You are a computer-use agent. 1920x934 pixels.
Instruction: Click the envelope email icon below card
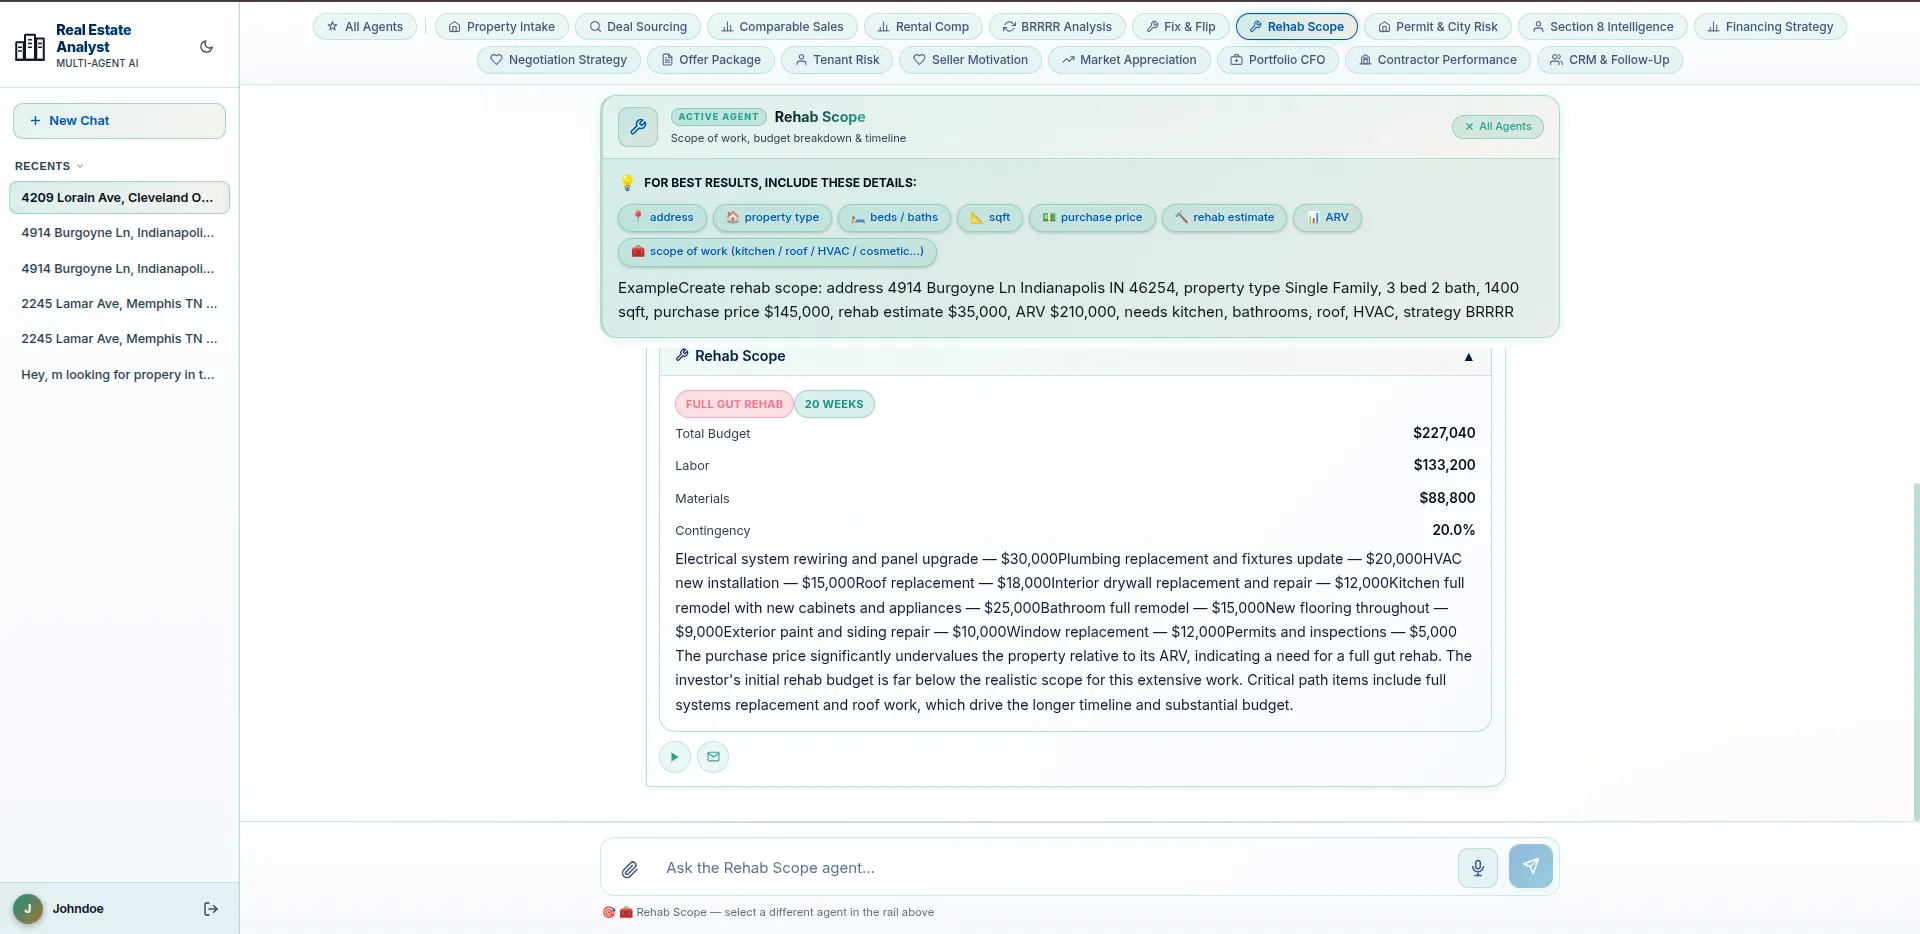coord(713,757)
